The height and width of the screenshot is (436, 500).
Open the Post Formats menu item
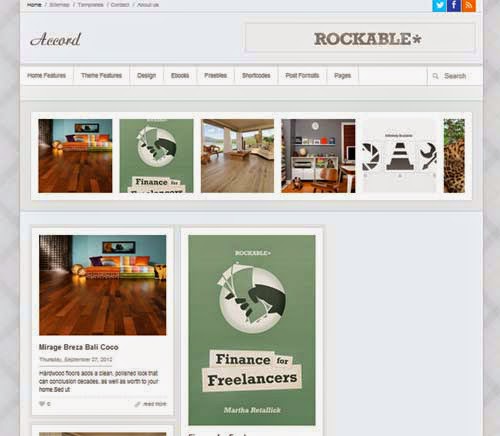tap(302, 75)
